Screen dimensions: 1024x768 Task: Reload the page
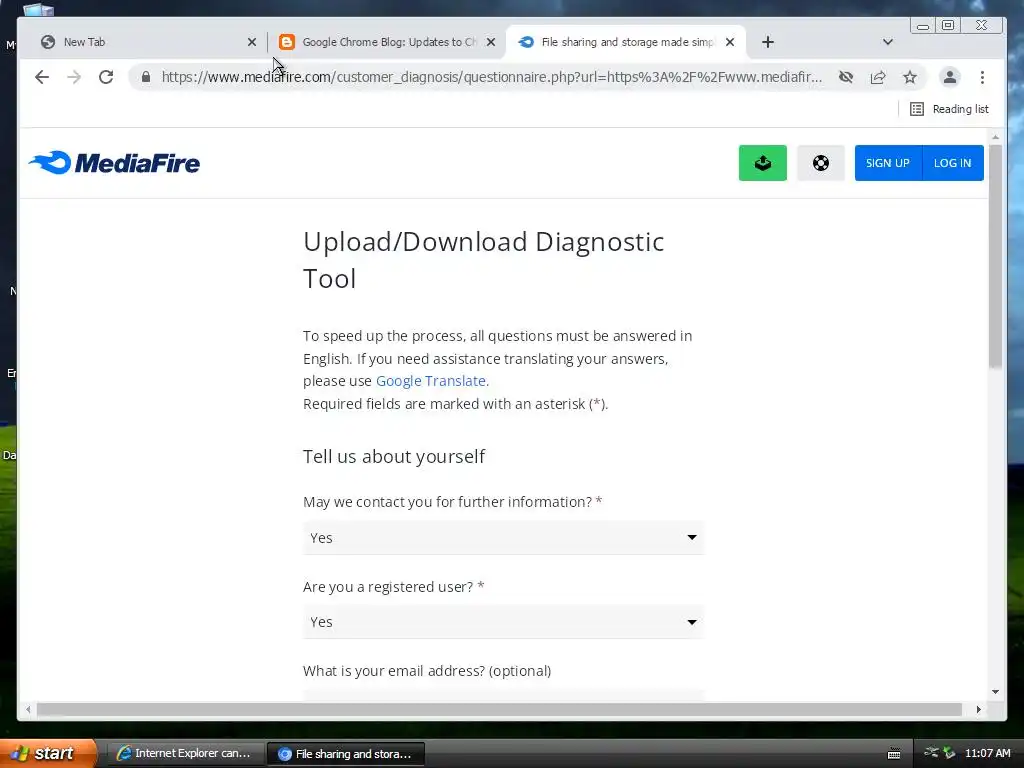106,77
